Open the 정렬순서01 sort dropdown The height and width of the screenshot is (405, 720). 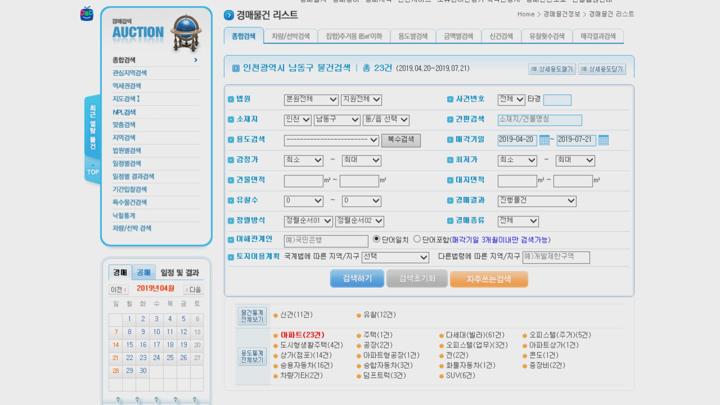[x=308, y=221]
